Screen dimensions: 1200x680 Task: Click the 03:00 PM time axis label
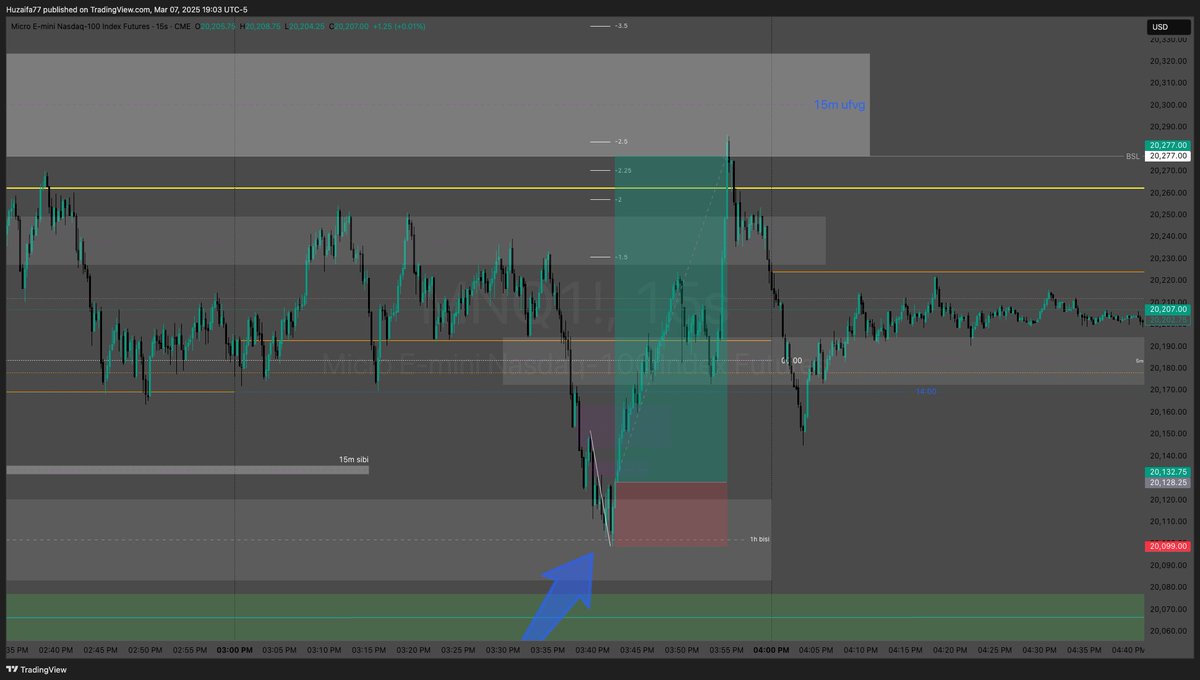(x=234, y=650)
